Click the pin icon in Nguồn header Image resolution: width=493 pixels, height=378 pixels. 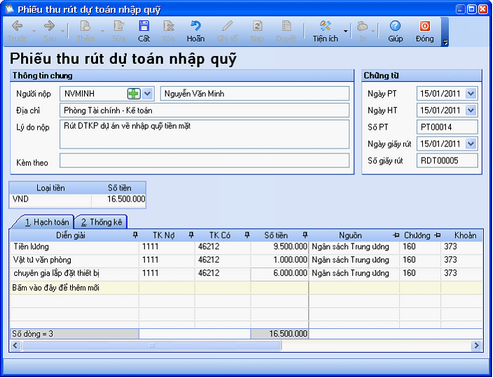click(x=396, y=235)
